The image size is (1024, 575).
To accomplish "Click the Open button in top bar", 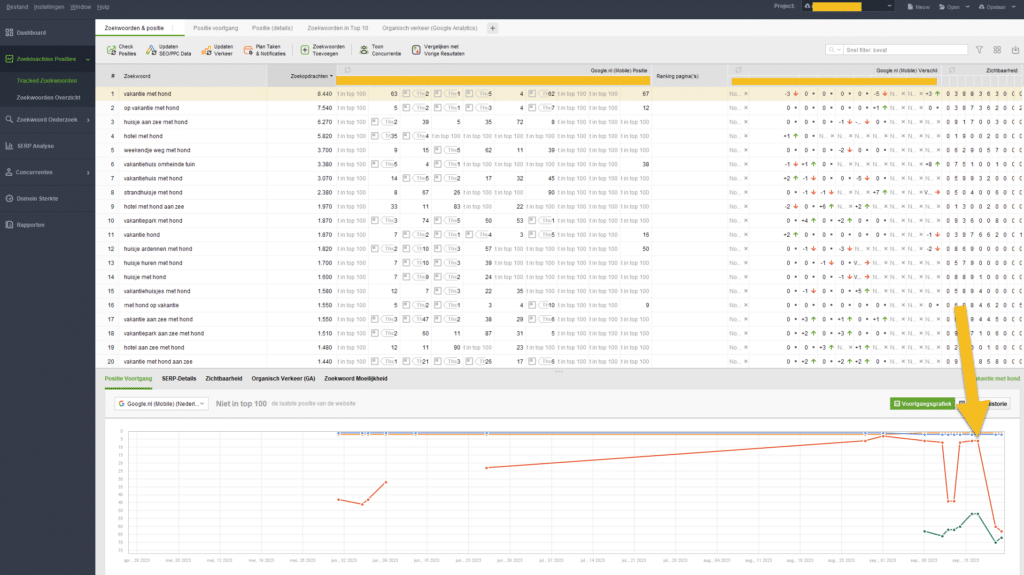I will [950, 7].
